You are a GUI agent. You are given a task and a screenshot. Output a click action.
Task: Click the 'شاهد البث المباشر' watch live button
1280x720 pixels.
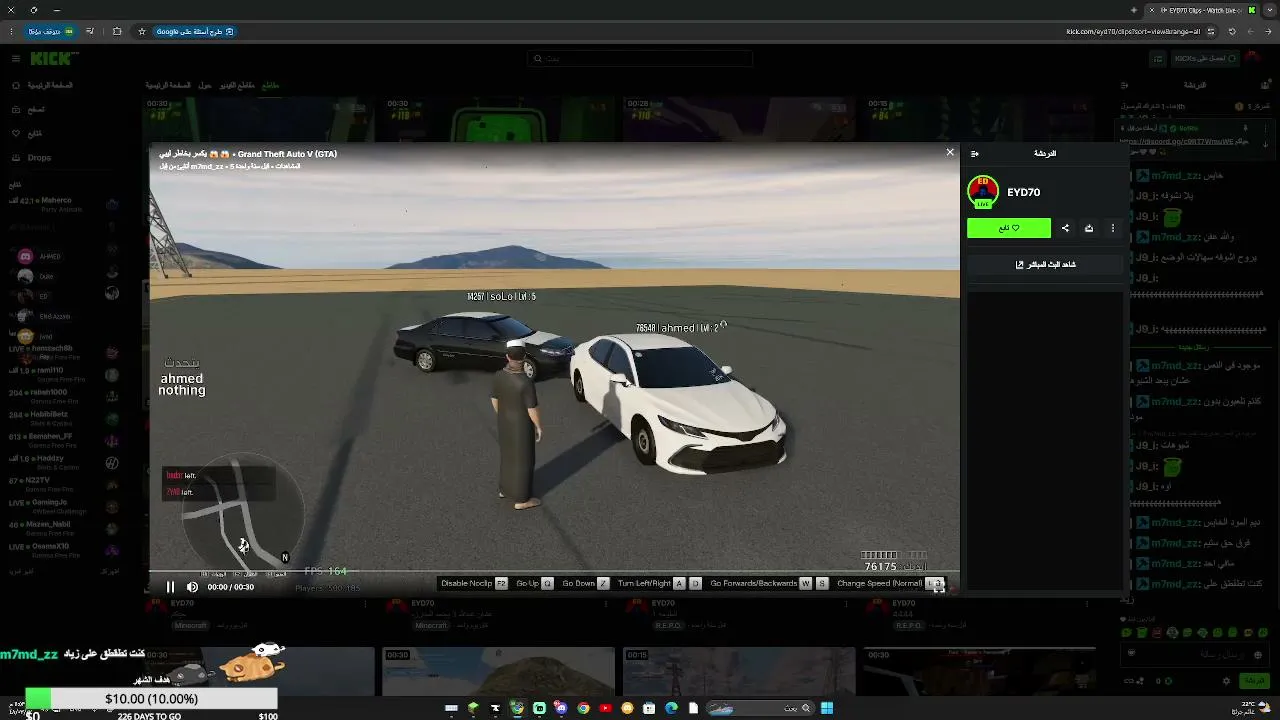tap(1045, 264)
